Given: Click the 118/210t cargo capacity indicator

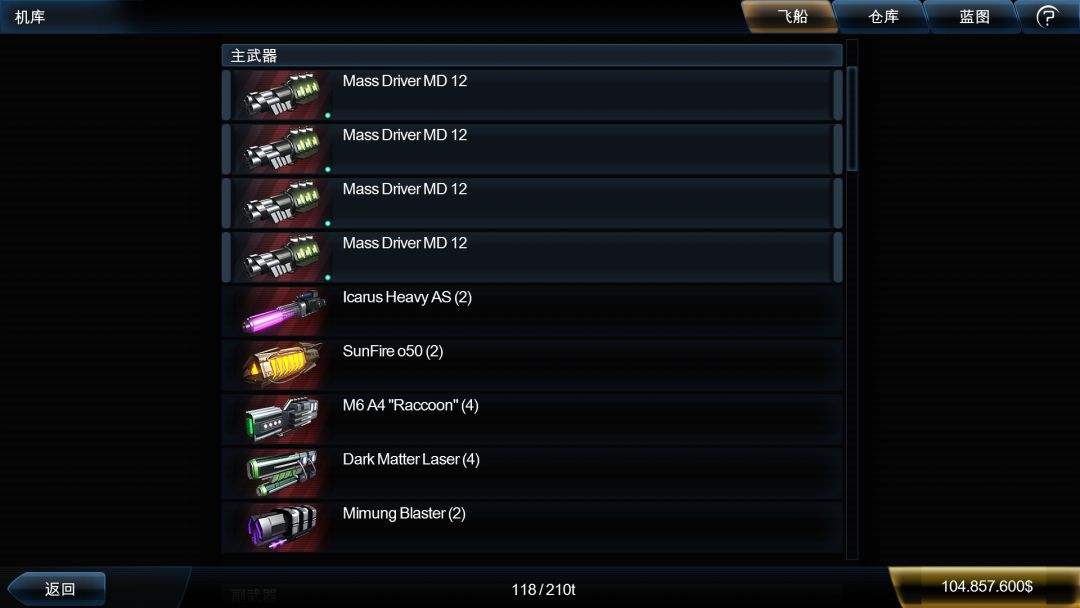Looking at the screenshot, I should pyautogui.click(x=543, y=589).
